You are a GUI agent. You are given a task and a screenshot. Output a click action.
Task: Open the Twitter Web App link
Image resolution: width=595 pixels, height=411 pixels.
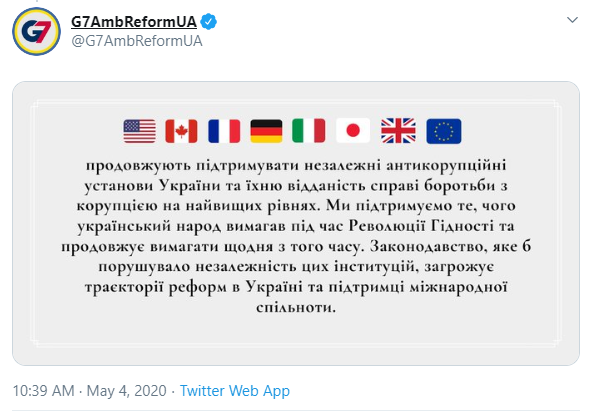pyautogui.click(x=235, y=391)
